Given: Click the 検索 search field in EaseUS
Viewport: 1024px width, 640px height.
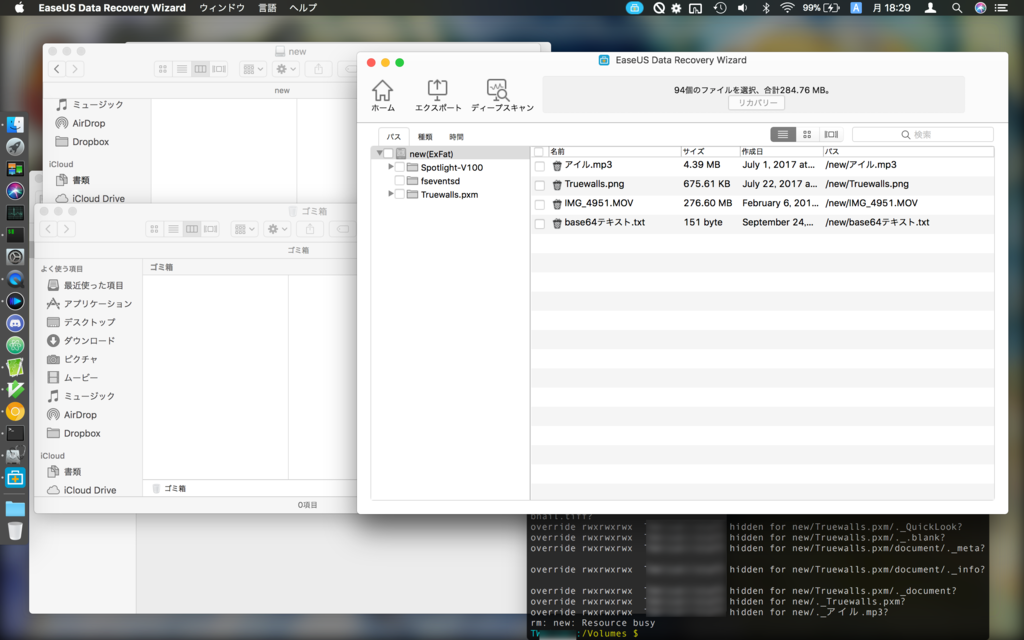Looking at the screenshot, I should click(x=923, y=135).
